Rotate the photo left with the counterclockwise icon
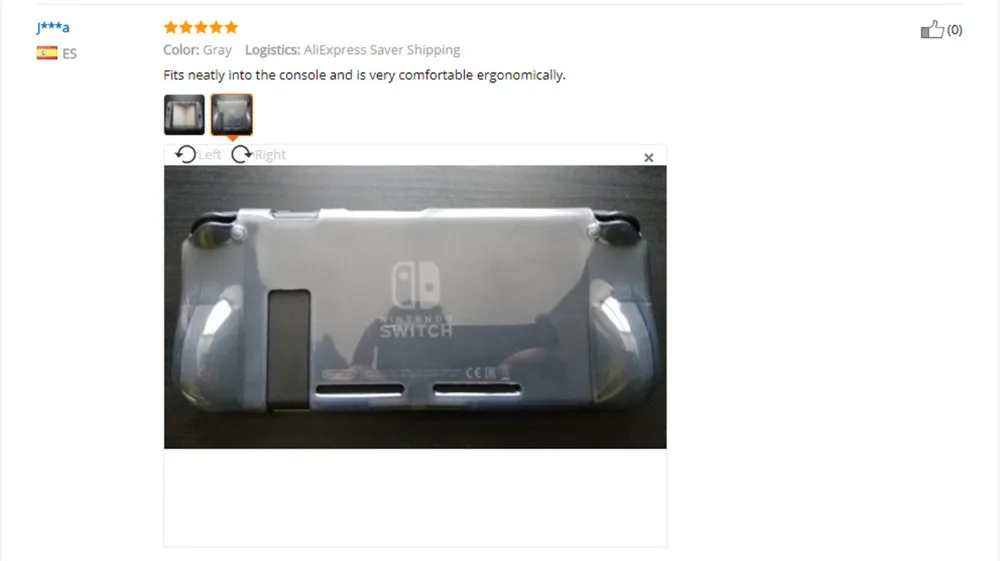 point(186,154)
